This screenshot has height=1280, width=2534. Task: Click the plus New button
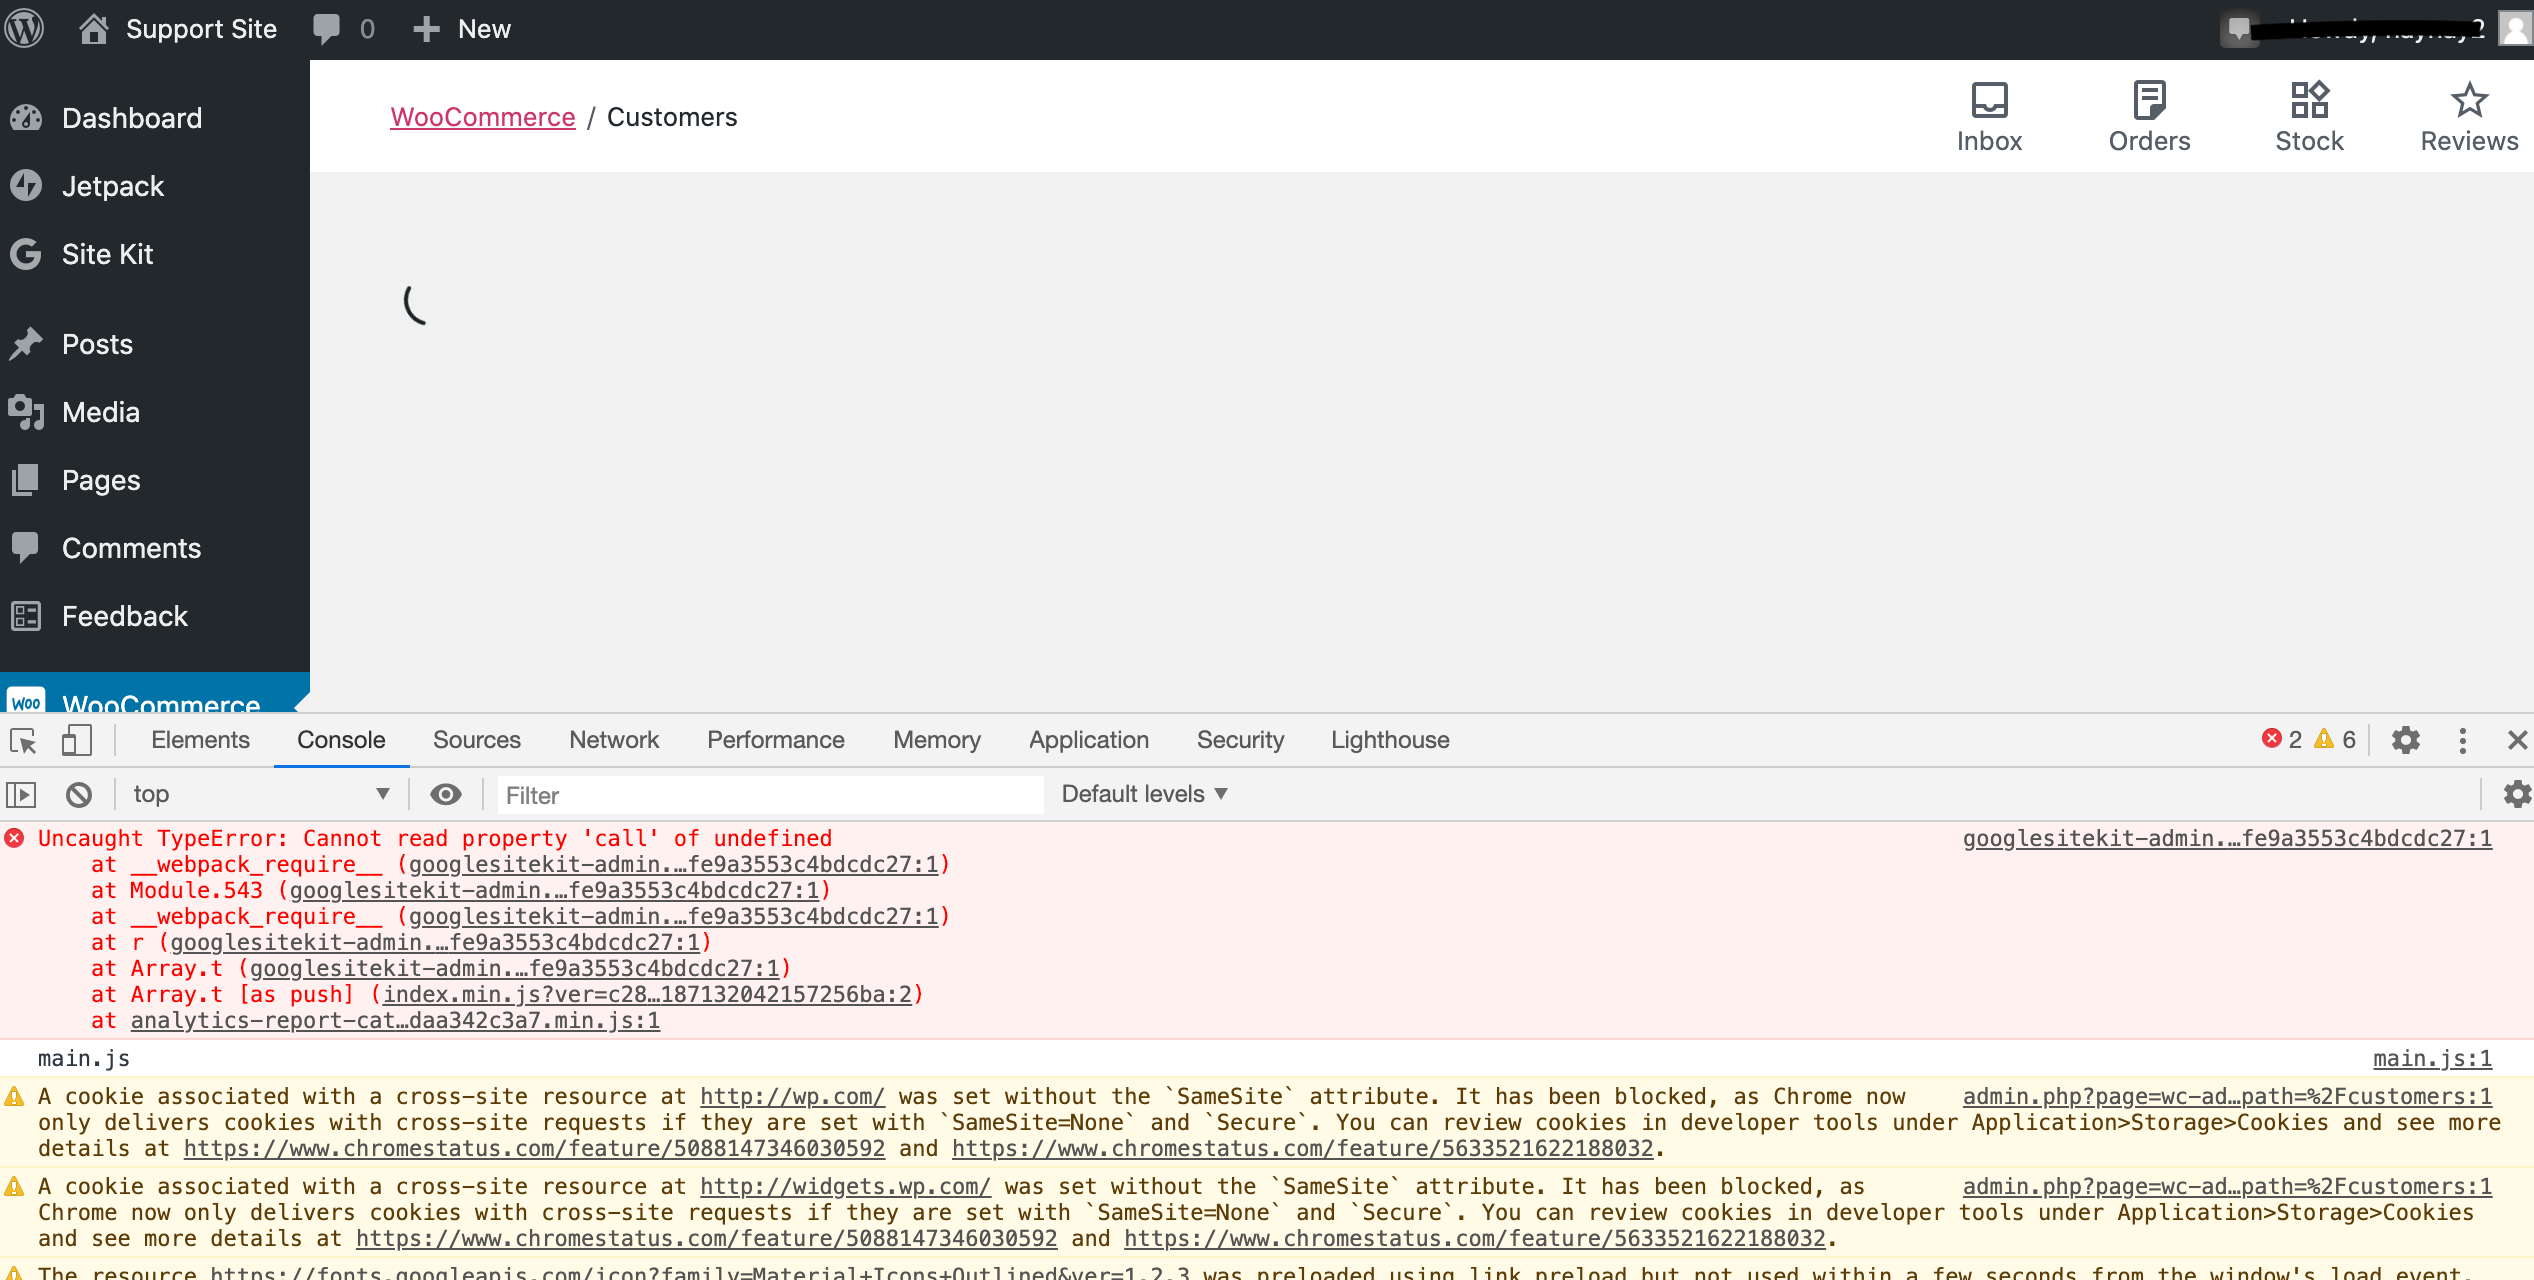click(x=462, y=29)
